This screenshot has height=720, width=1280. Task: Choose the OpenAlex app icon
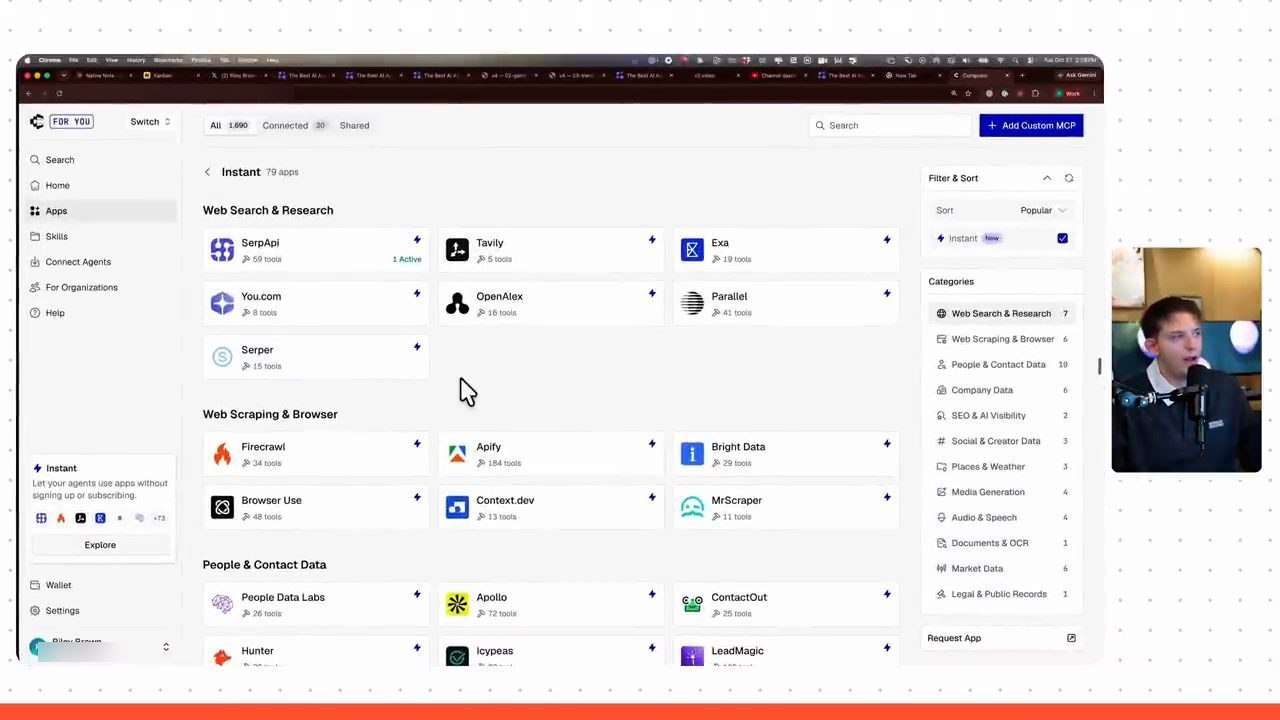tap(457, 303)
